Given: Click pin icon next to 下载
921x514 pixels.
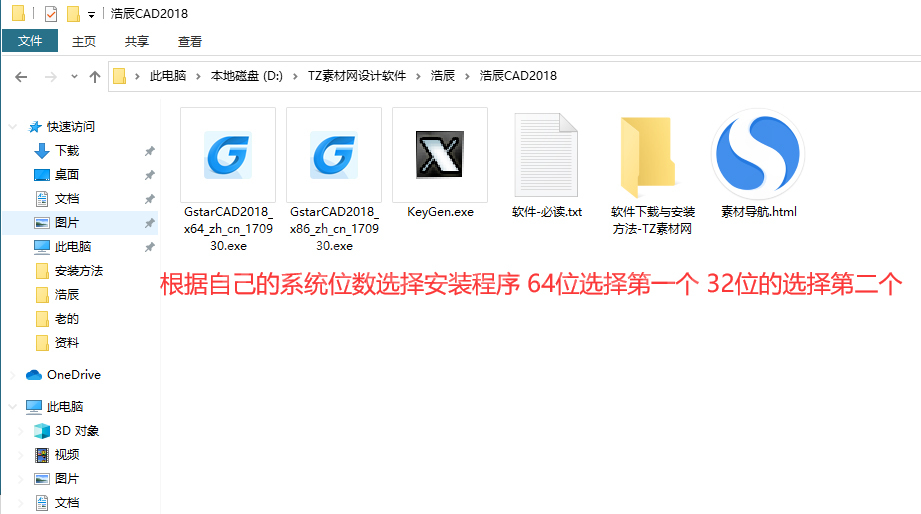Looking at the screenshot, I should pyautogui.click(x=150, y=152).
